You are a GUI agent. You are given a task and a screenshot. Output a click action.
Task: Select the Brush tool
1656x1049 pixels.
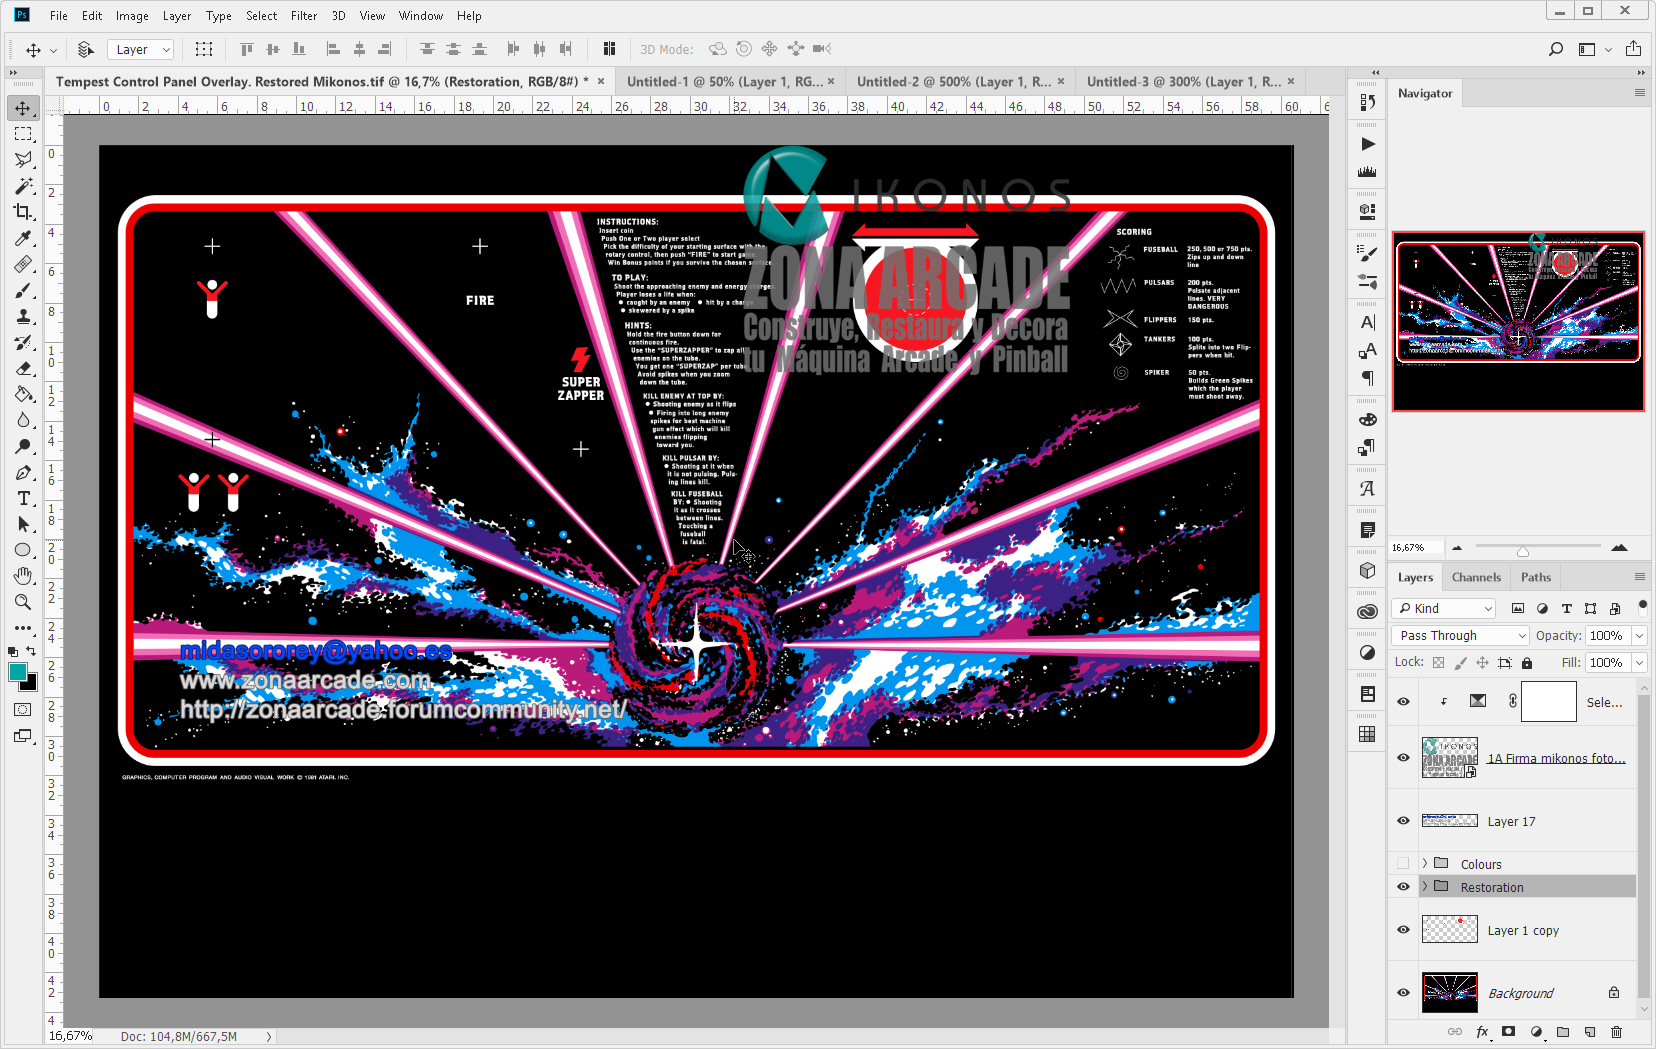pos(23,291)
